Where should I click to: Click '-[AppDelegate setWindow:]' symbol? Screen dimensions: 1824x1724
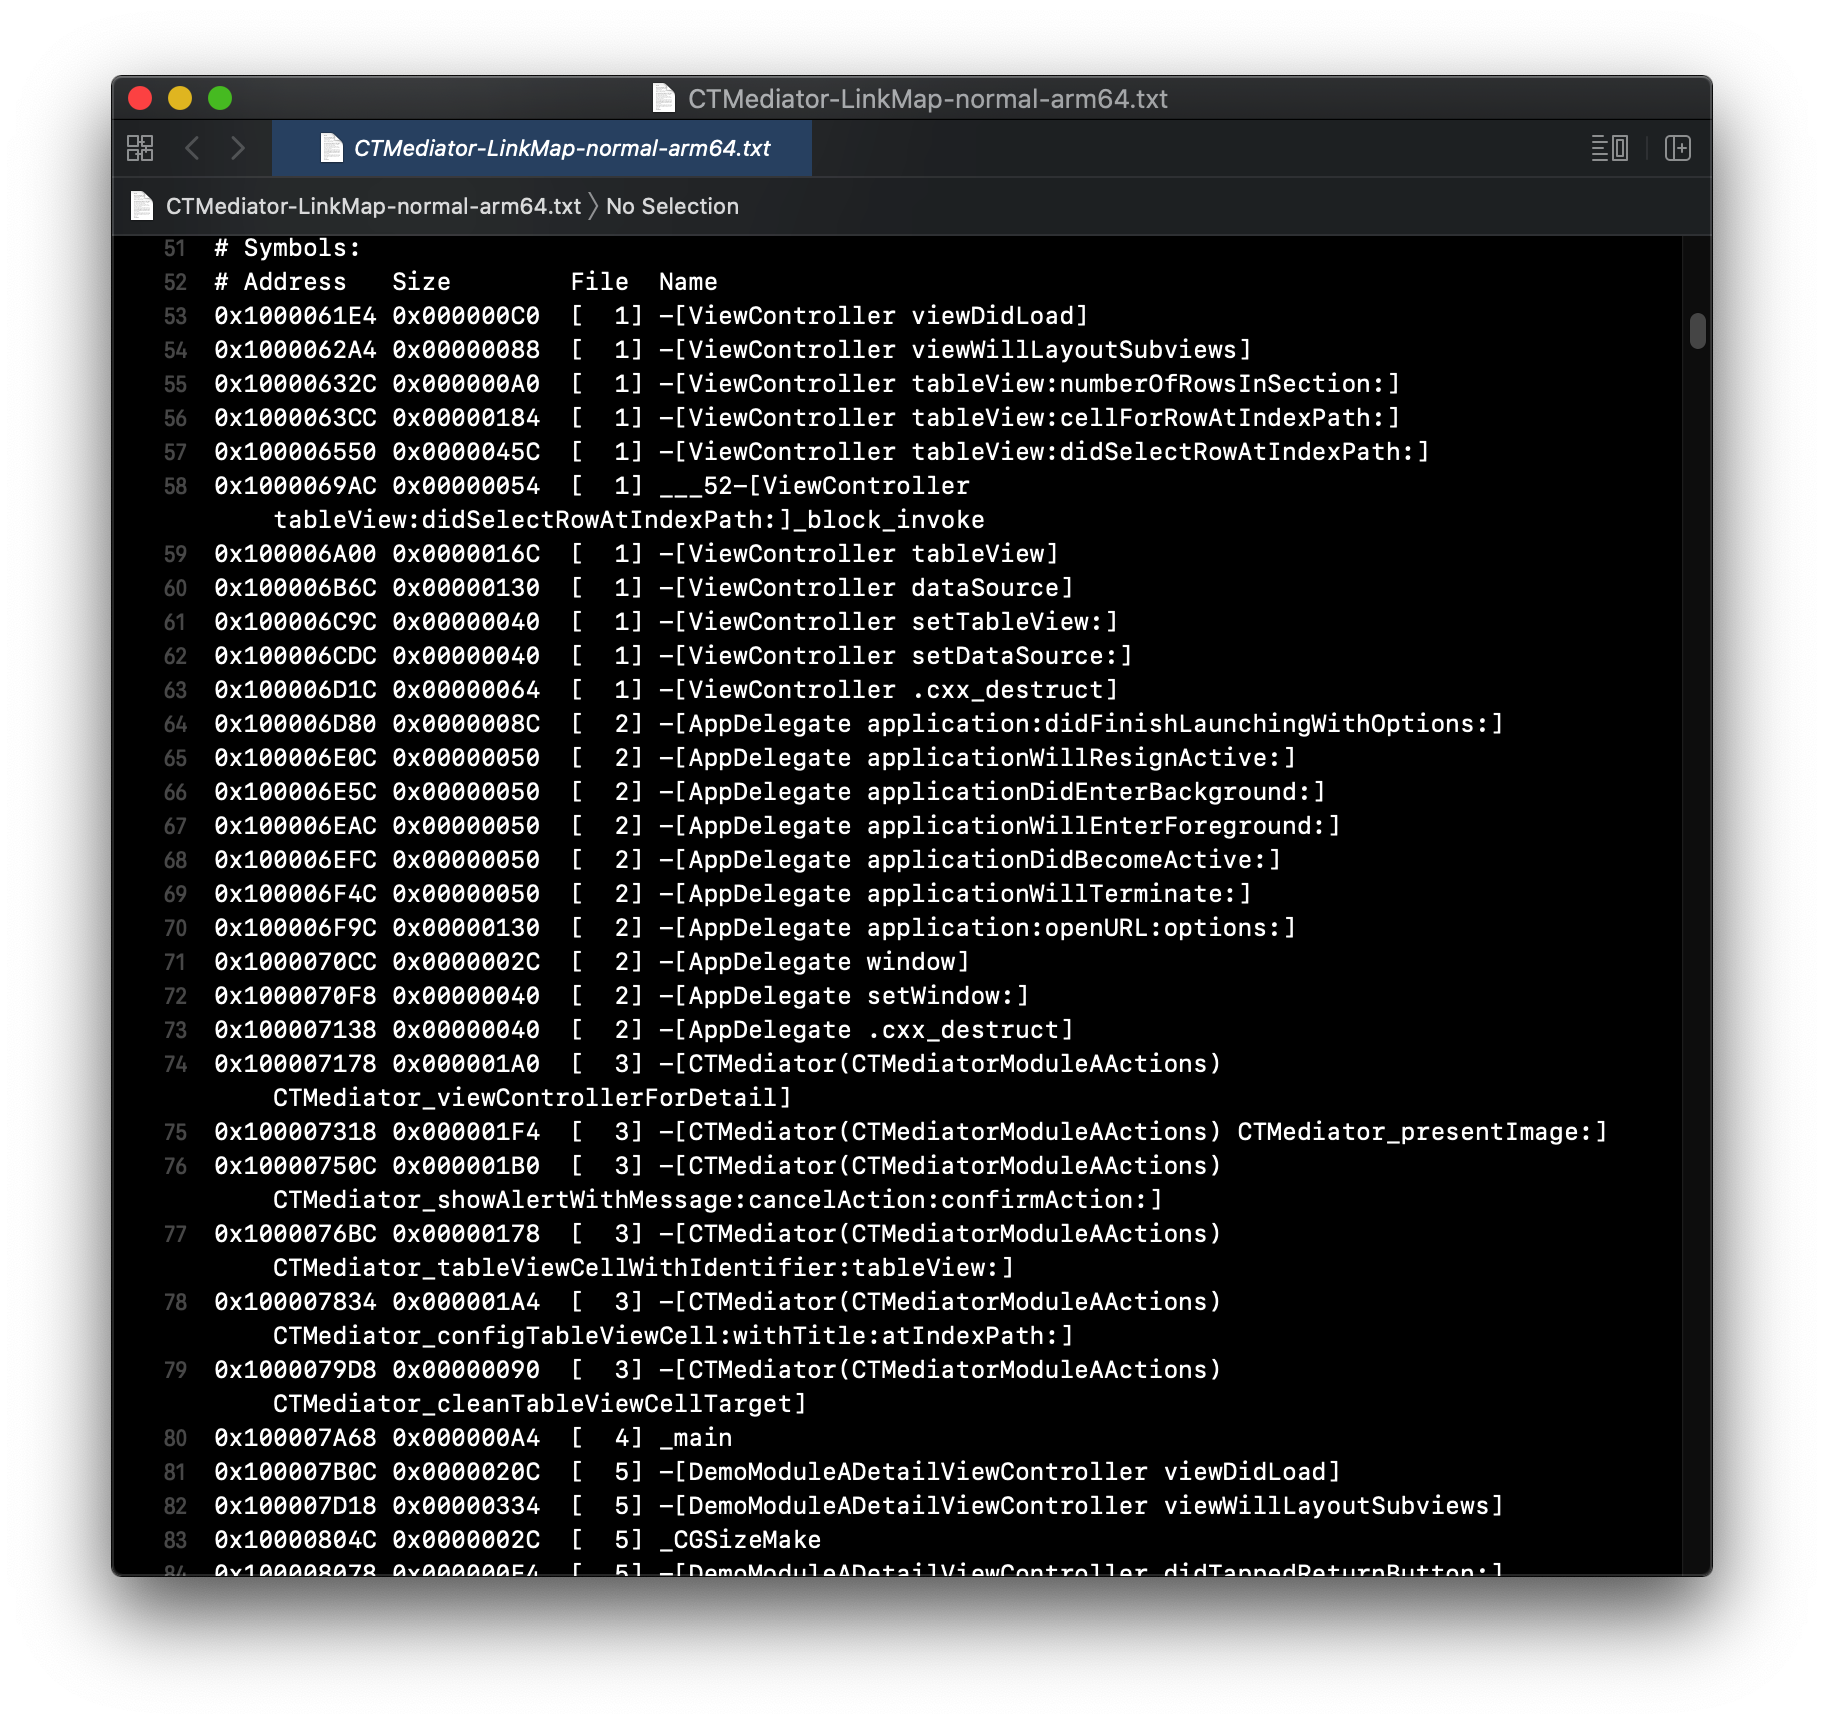point(844,996)
